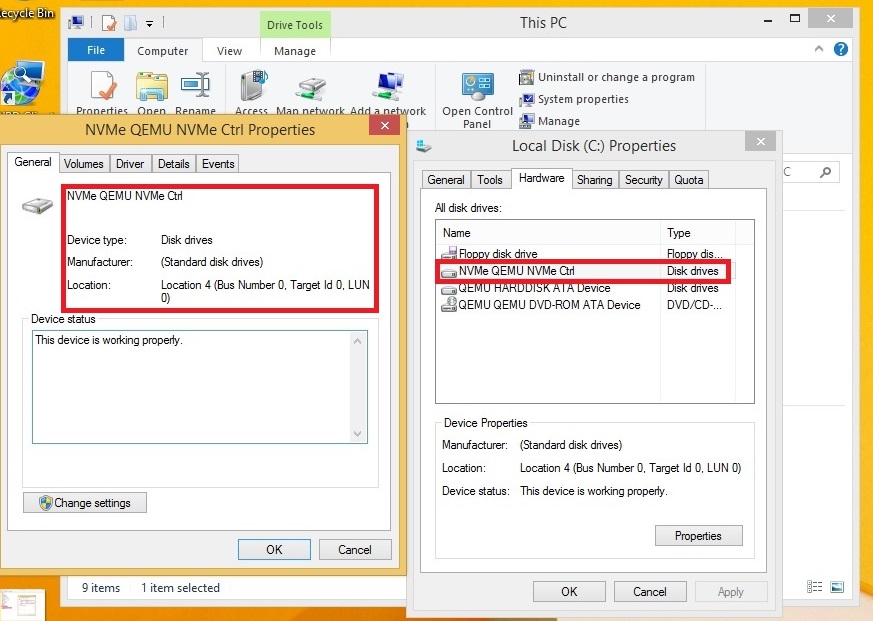Screen dimensions: 873x621
Task: Open the File menu tab
Action: click(x=96, y=50)
